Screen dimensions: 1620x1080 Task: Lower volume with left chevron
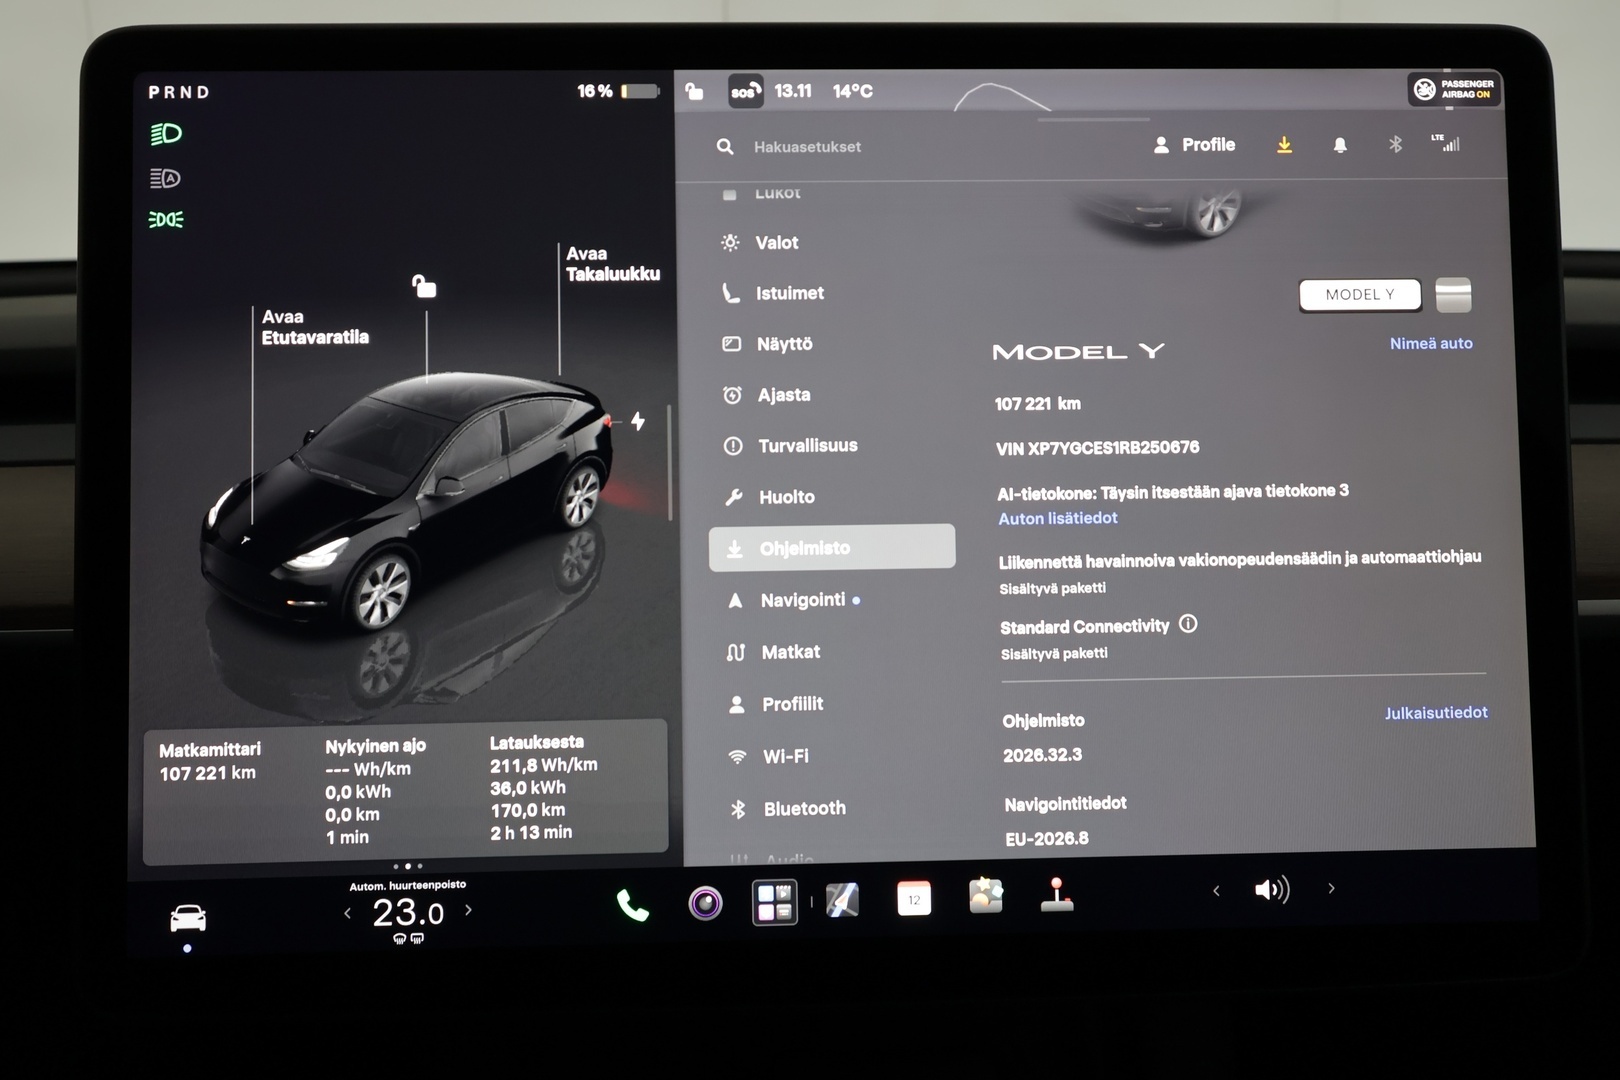[x=1216, y=890]
